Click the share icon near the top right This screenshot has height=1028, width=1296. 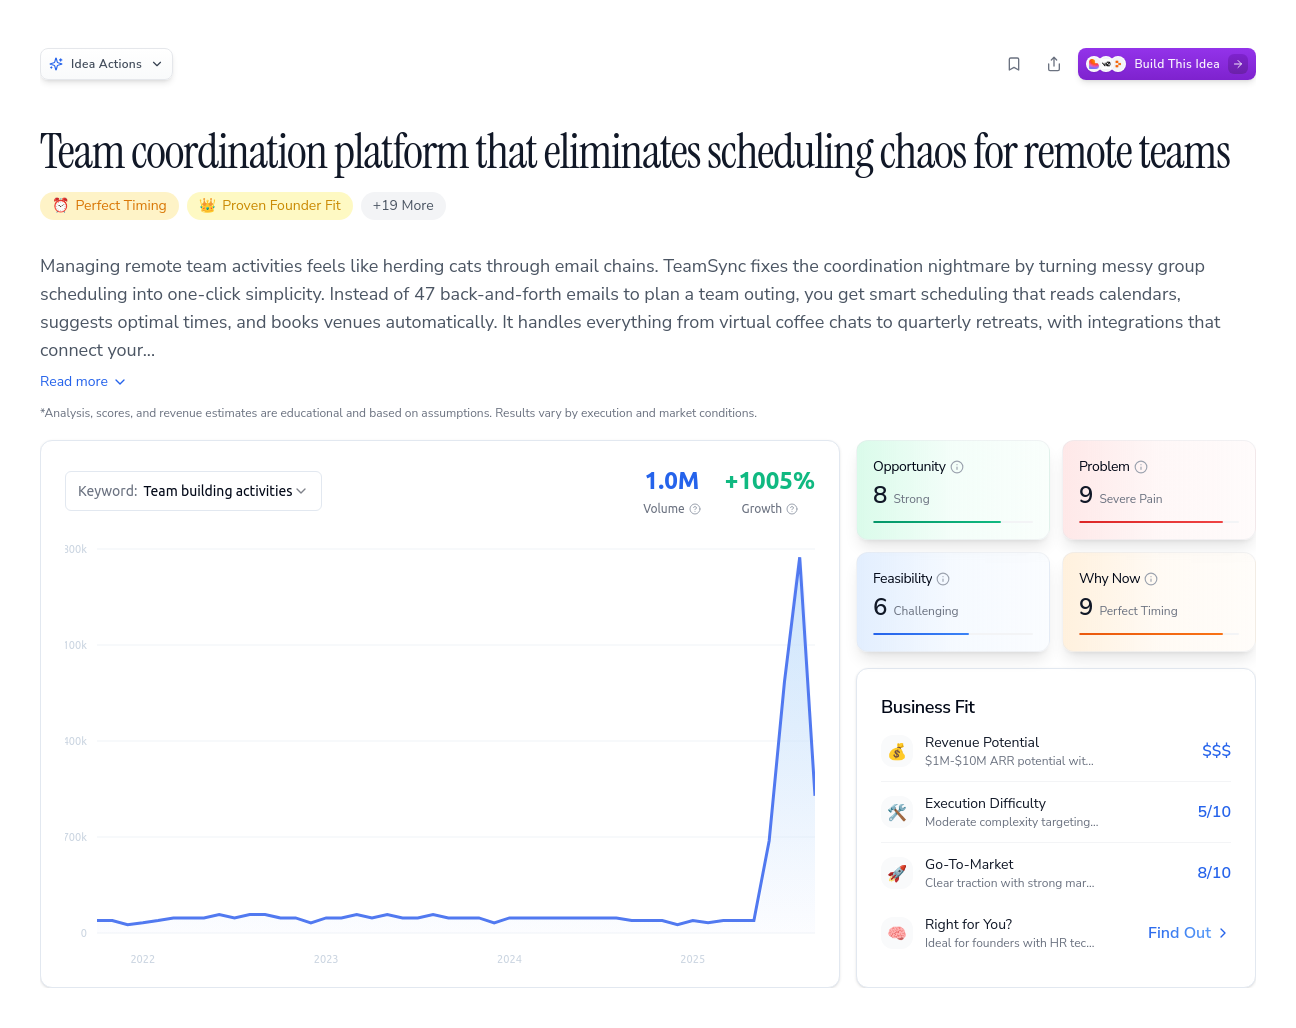click(1053, 63)
